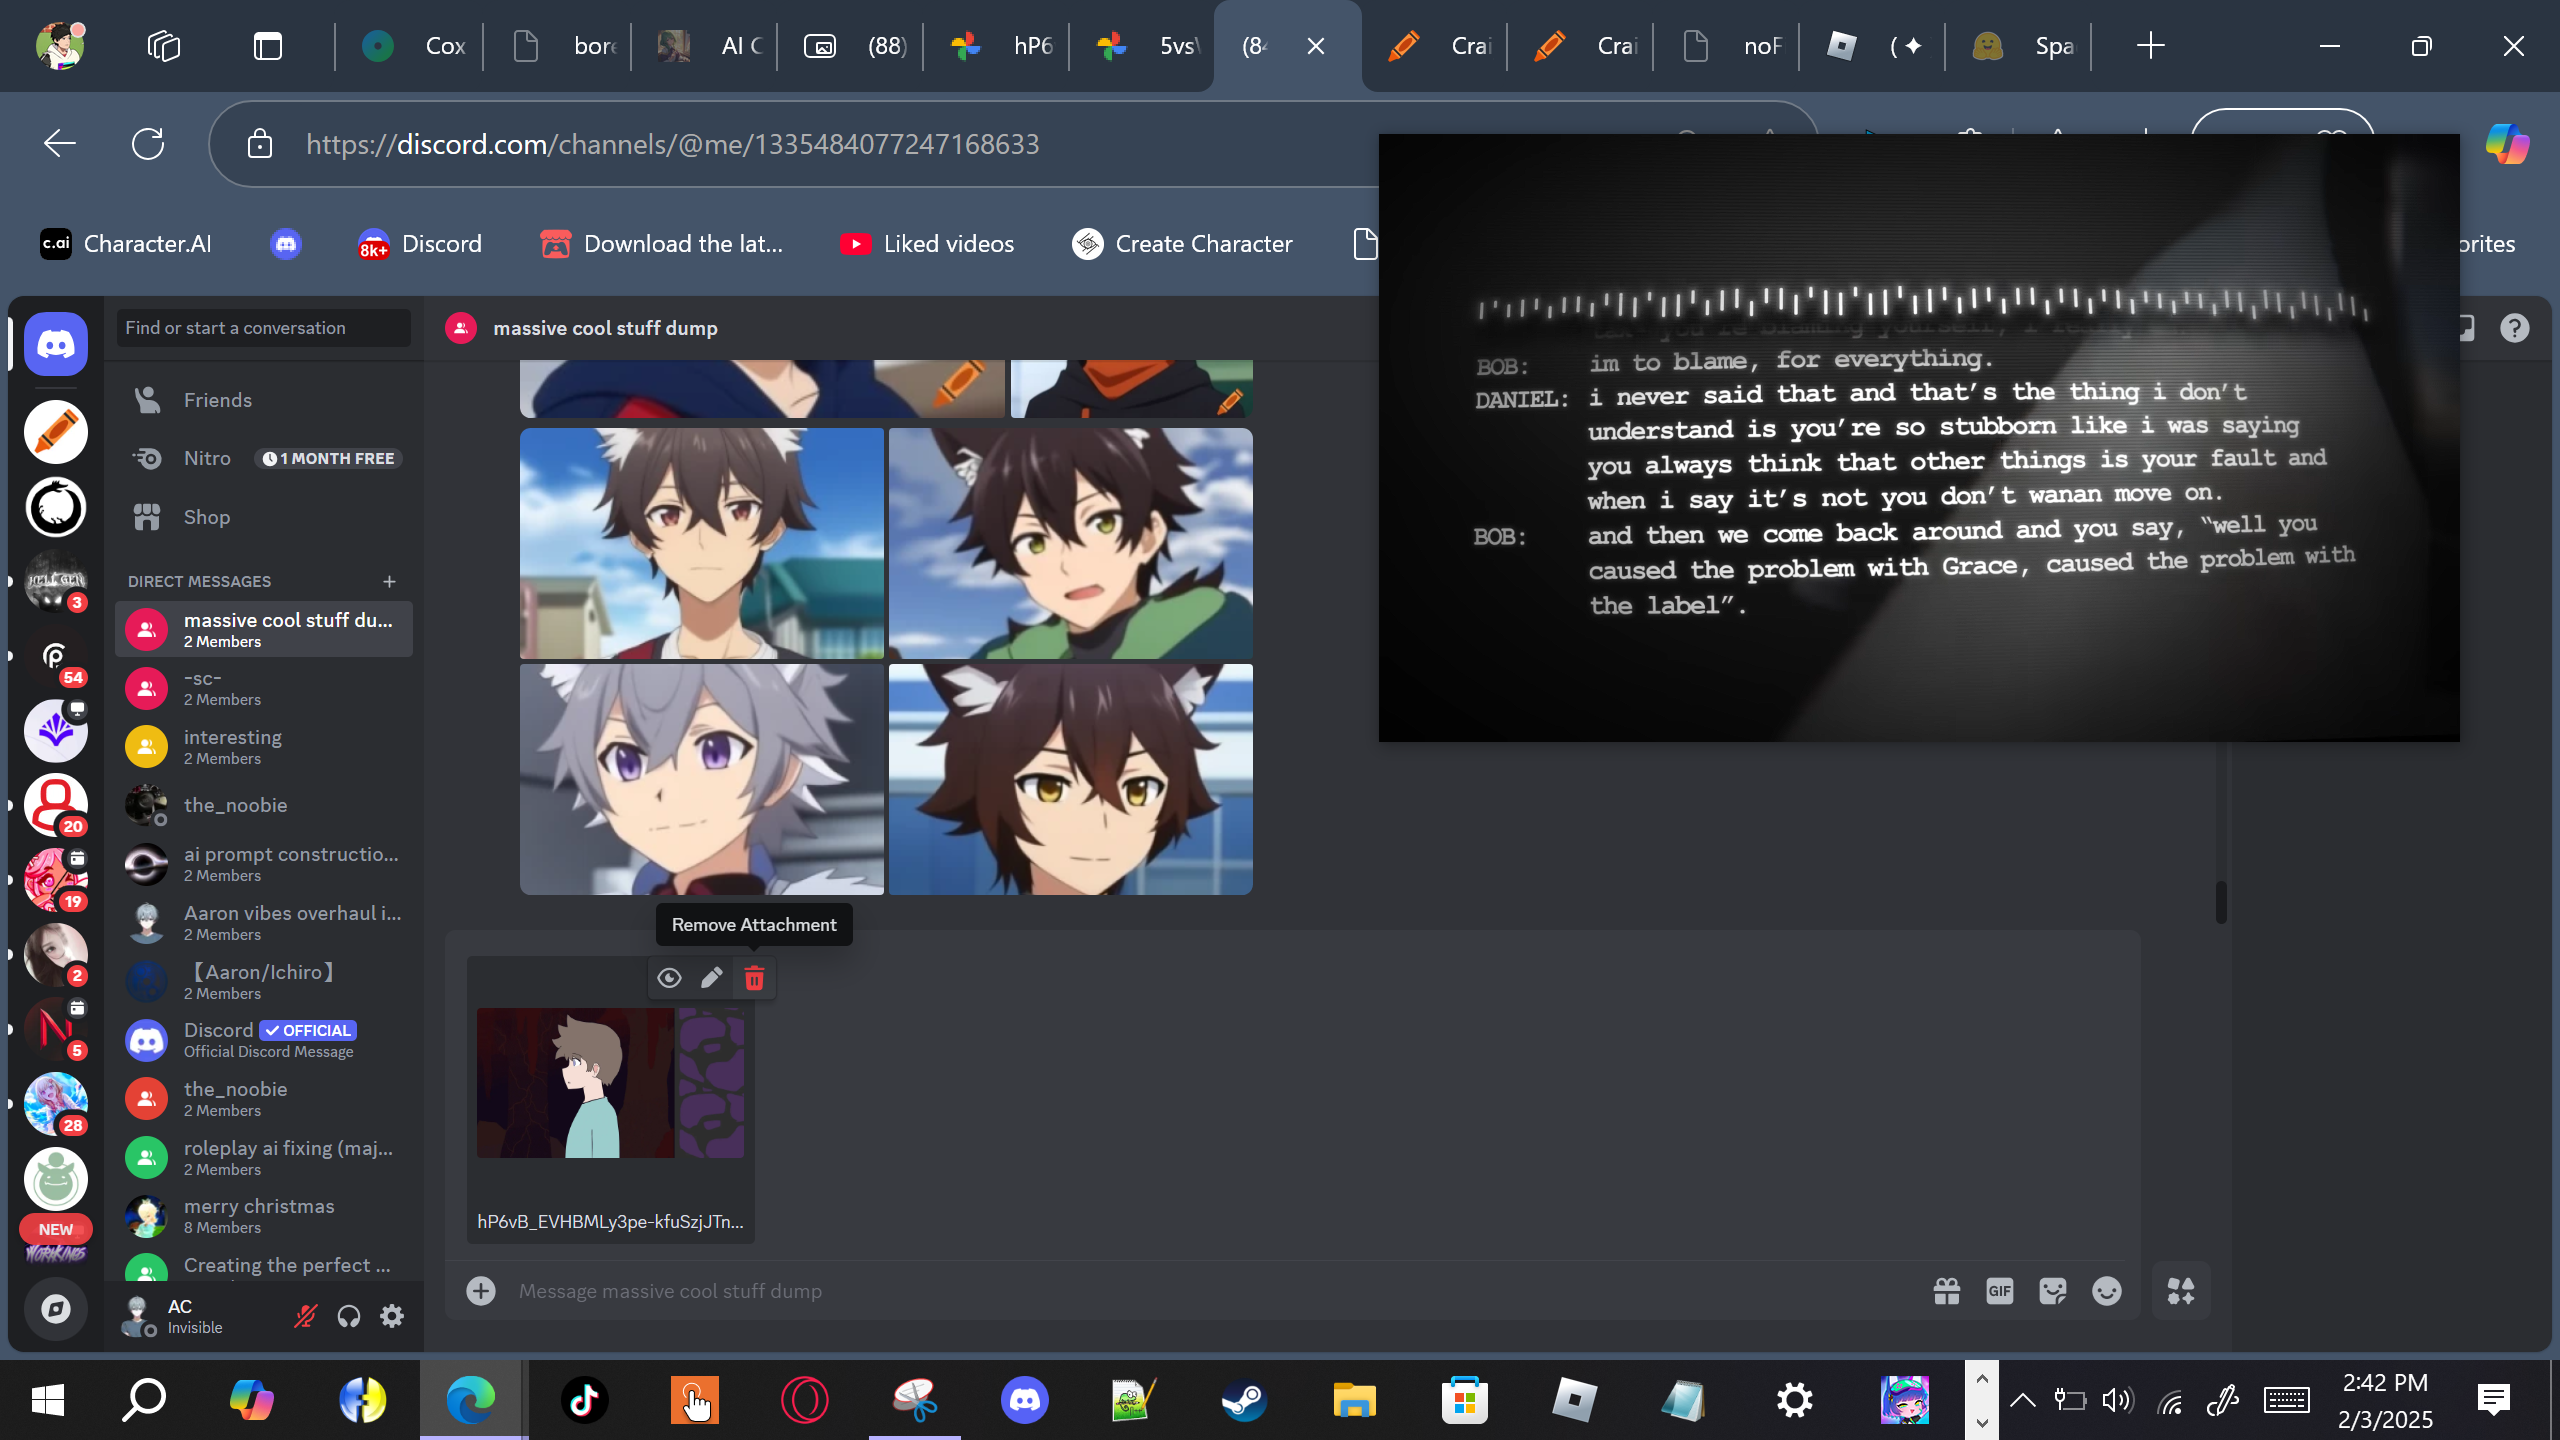The height and width of the screenshot is (1440, 2560).
Task: Open the -sc- group DM
Action: [264, 688]
